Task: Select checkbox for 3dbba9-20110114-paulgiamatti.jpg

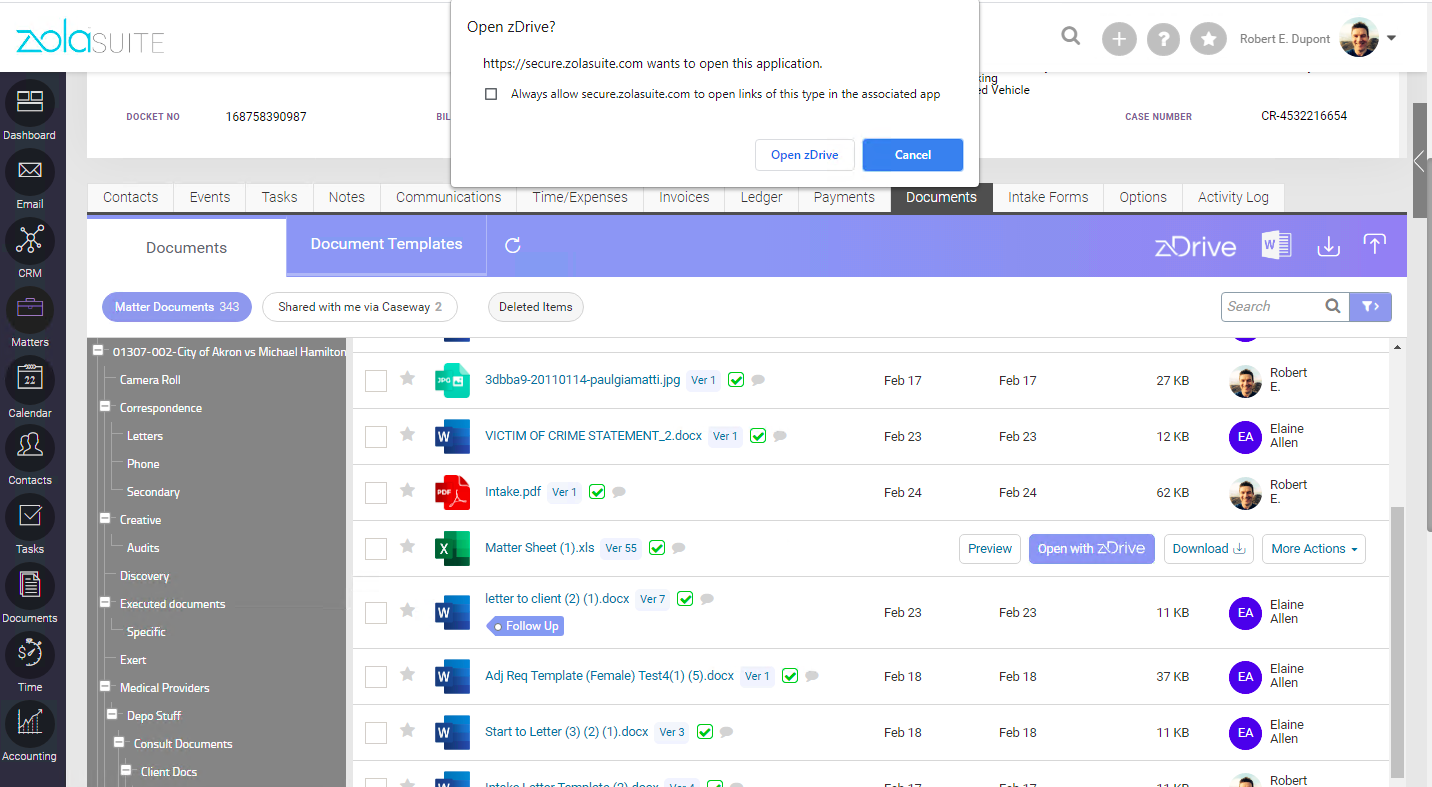Action: pos(376,381)
